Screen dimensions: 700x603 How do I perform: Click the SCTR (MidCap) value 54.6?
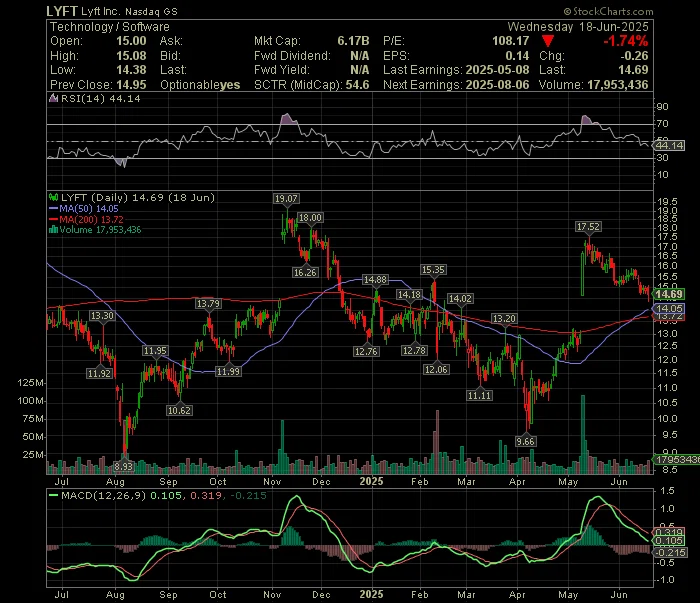click(x=357, y=85)
